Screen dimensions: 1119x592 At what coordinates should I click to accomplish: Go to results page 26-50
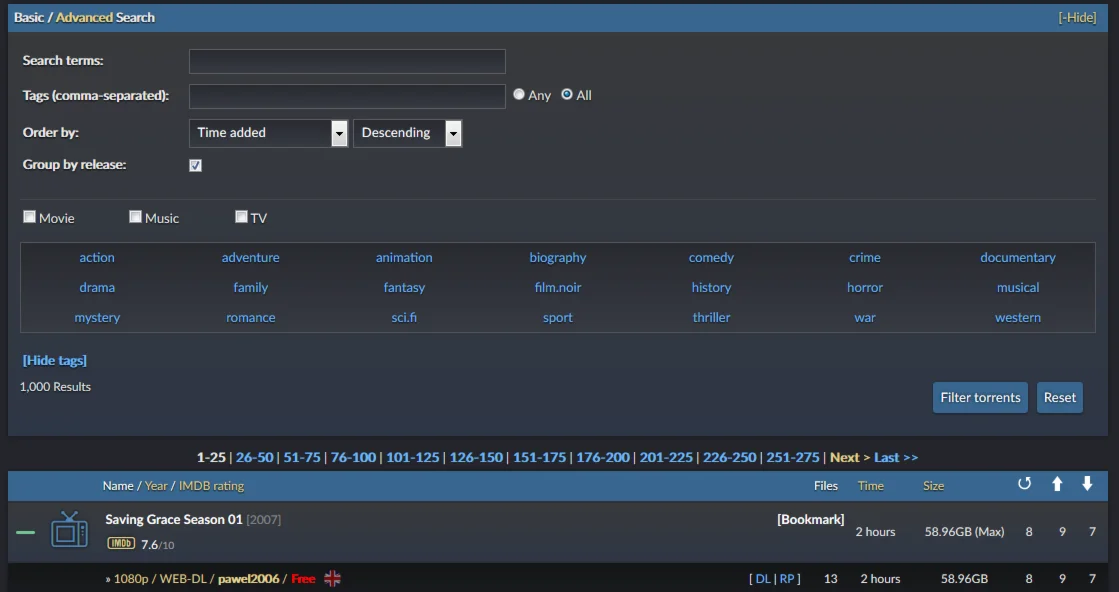[254, 457]
